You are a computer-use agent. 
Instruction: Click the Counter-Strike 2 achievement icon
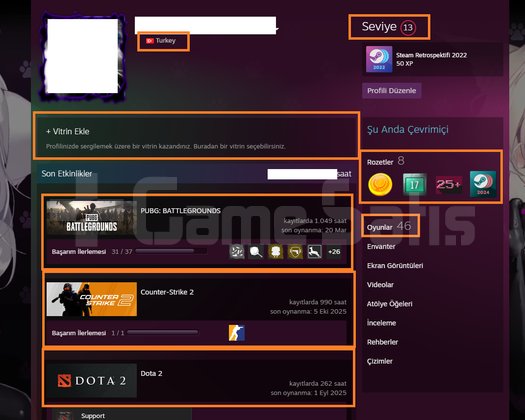236,333
